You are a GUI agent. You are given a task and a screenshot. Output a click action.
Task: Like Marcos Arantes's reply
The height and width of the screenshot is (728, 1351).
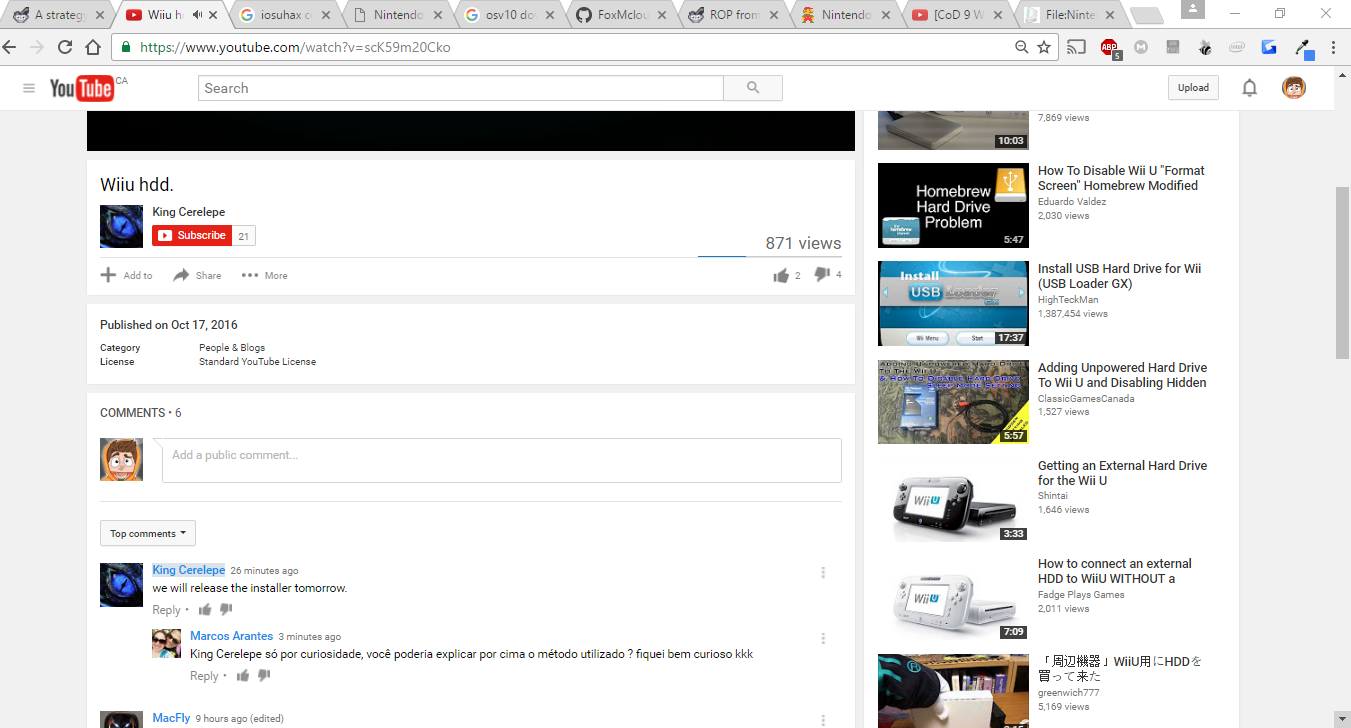(x=243, y=675)
